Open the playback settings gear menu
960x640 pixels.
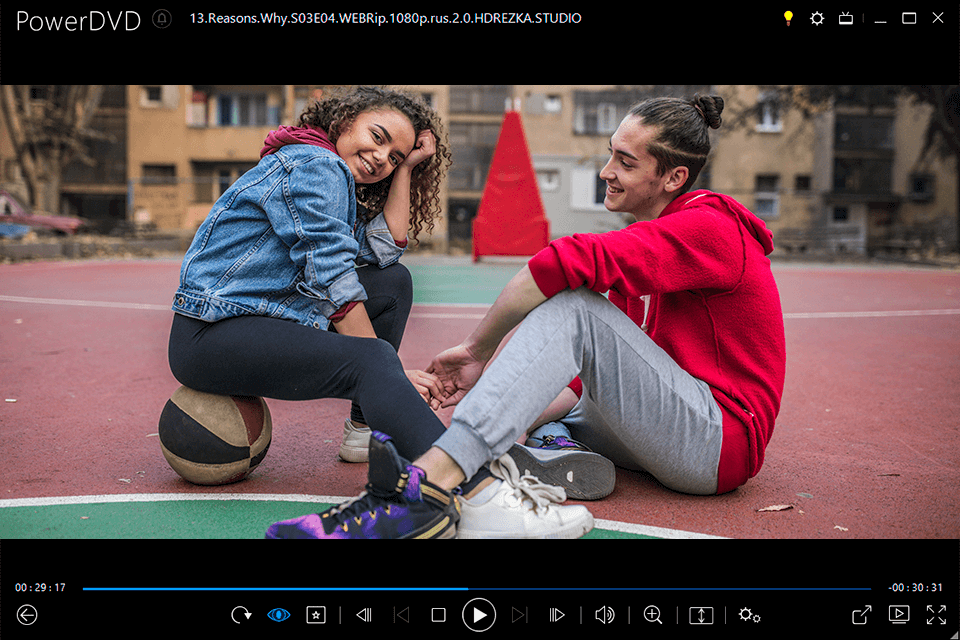(749, 615)
